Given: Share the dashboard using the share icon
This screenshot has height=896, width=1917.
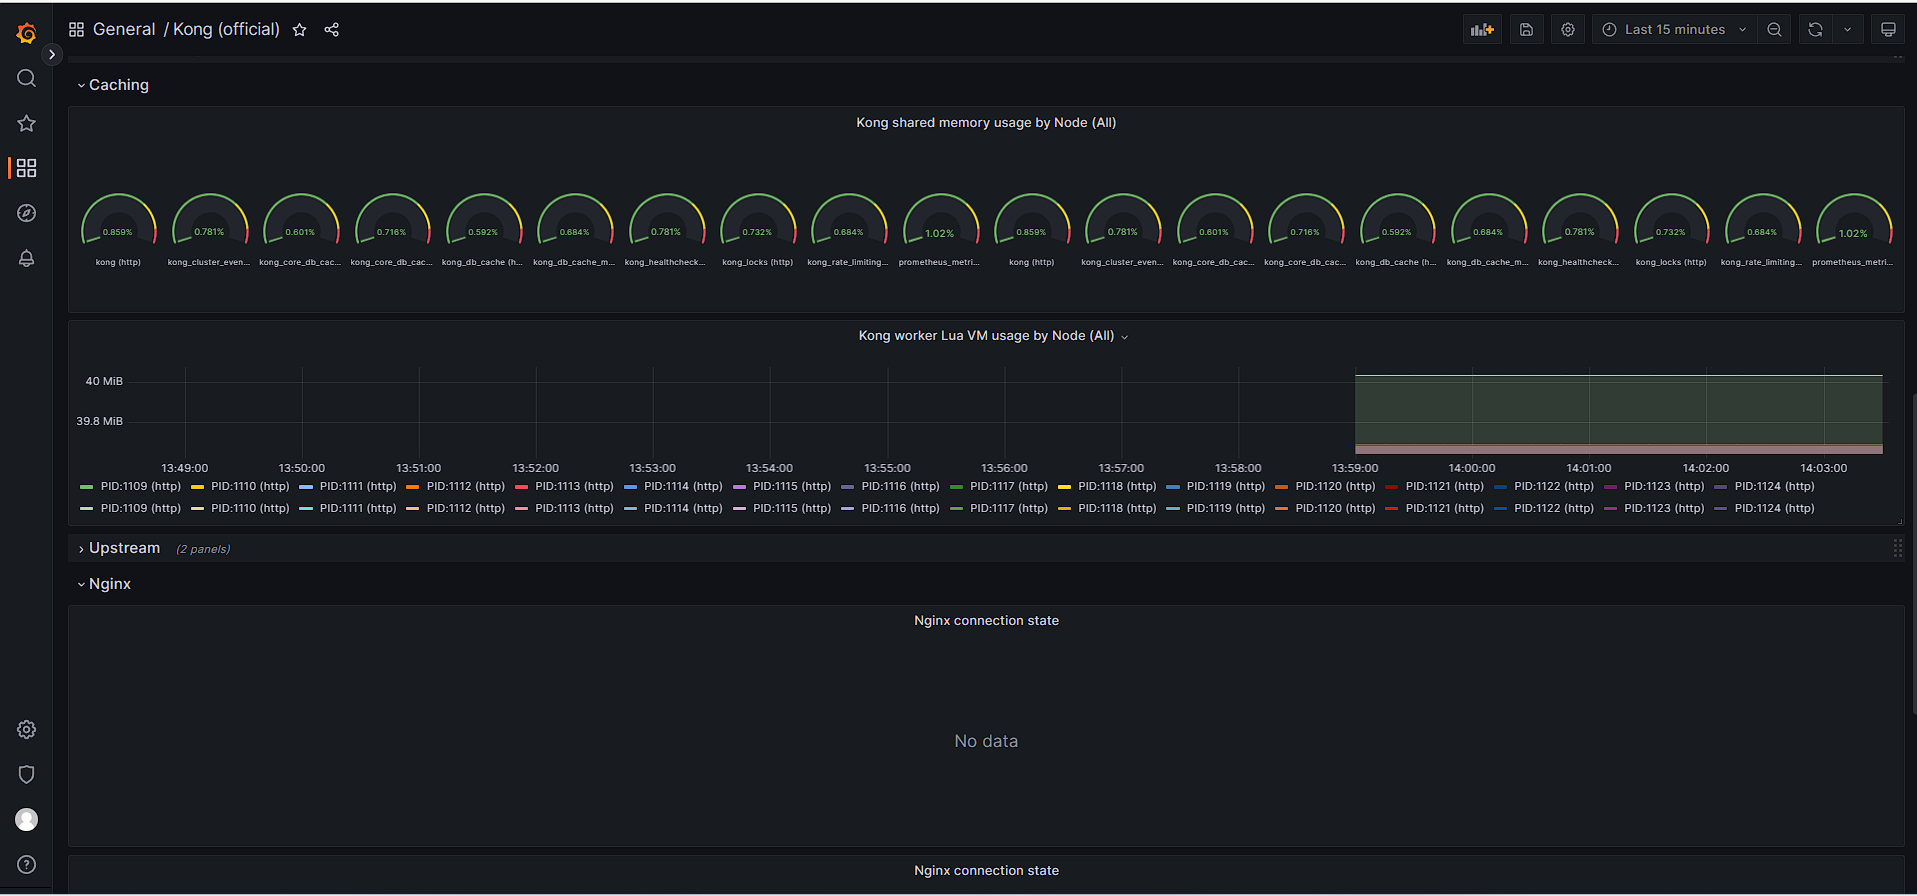Looking at the screenshot, I should [x=332, y=30].
